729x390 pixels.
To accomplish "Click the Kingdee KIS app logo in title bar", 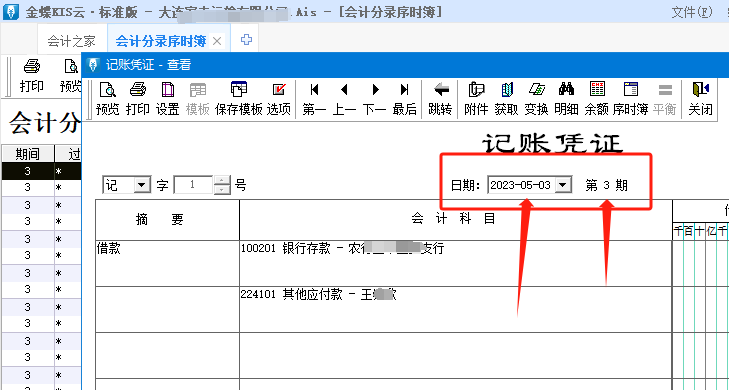I will (x=10, y=12).
